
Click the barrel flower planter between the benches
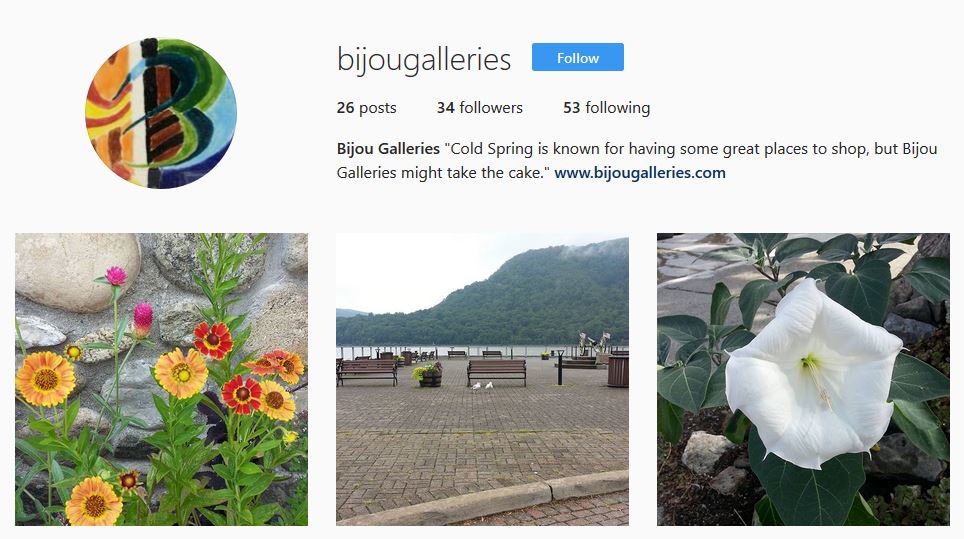click(429, 375)
